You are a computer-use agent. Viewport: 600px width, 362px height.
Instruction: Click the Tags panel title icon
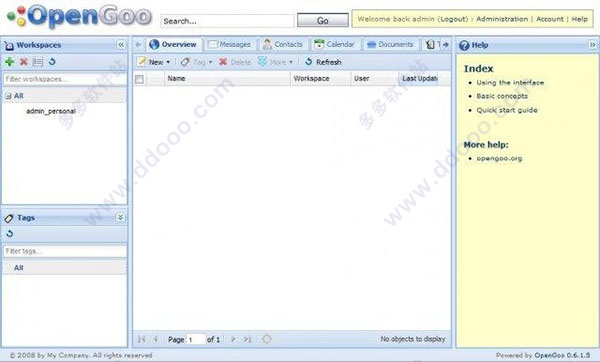pos(9,218)
